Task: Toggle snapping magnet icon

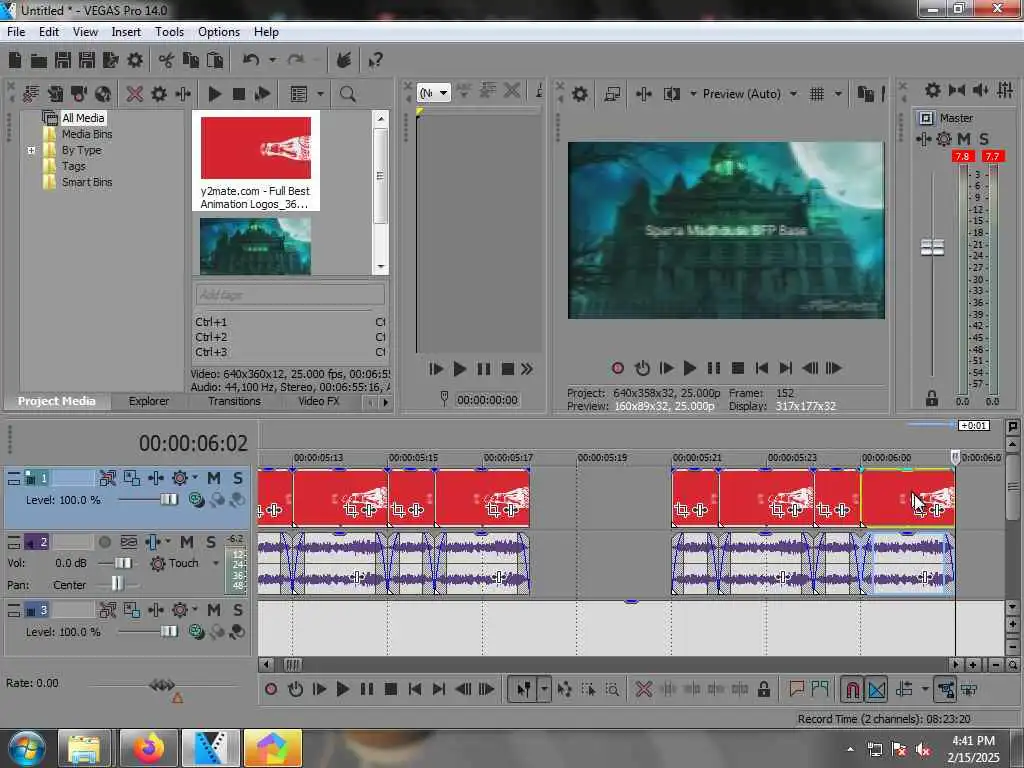Action: [852, 689]
